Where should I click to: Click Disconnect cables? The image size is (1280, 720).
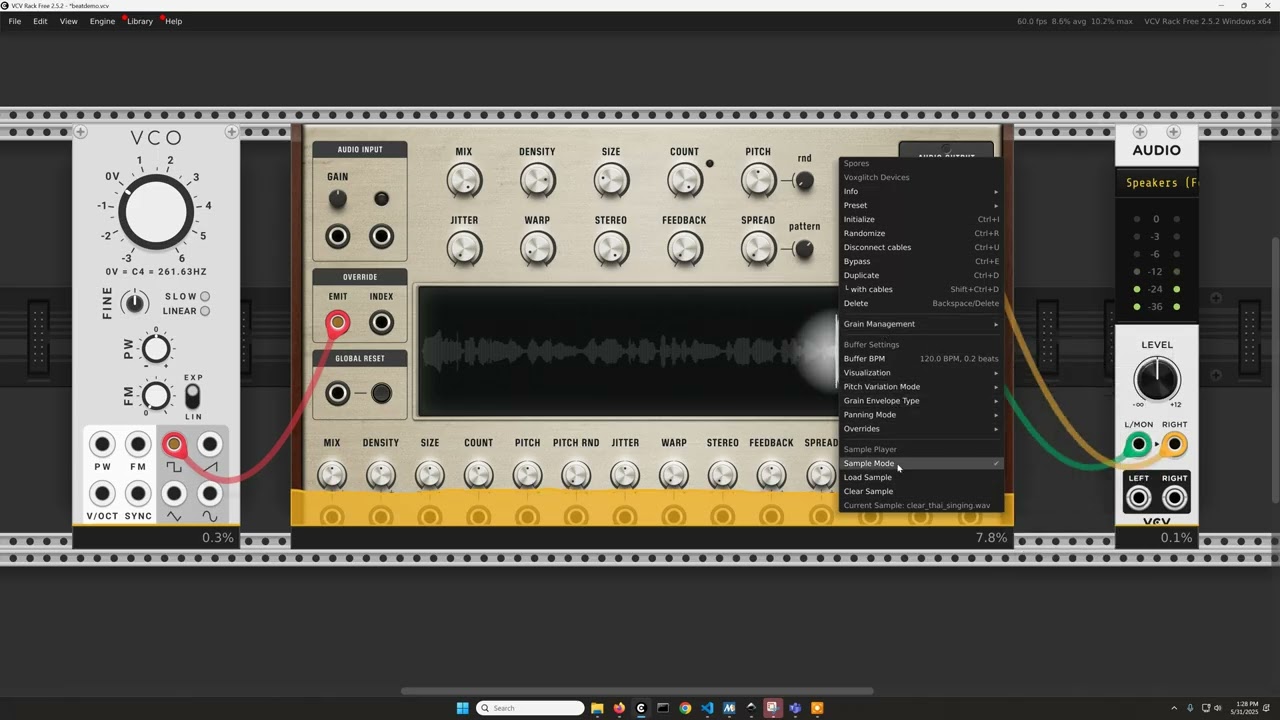[x=920, y=247]
